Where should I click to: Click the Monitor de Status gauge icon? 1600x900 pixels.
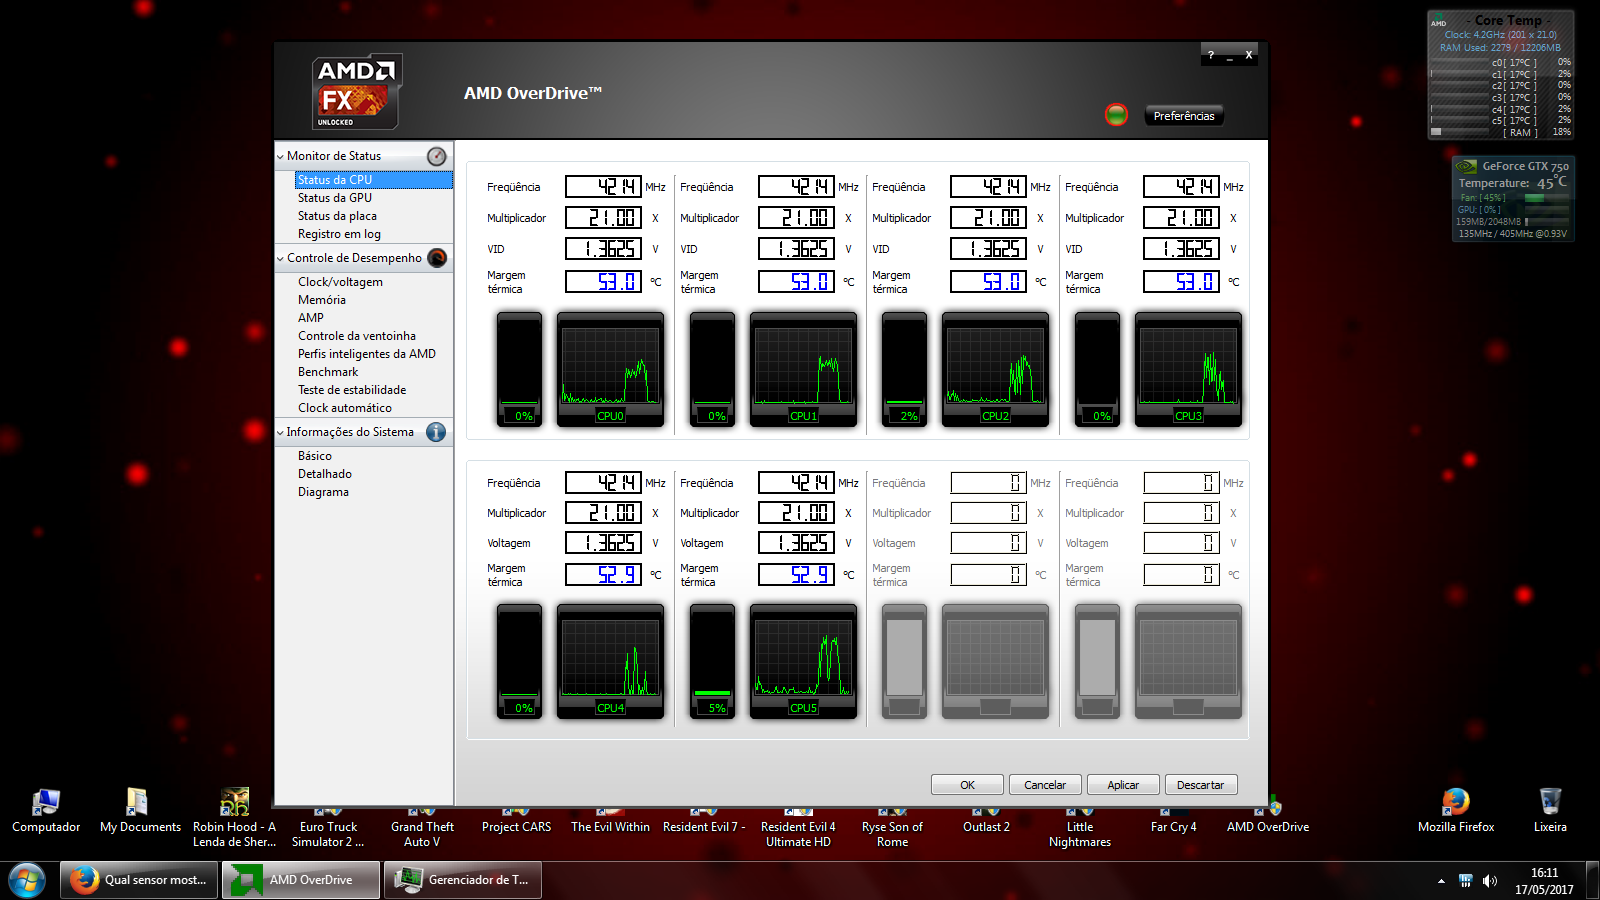tap(437, 156)
